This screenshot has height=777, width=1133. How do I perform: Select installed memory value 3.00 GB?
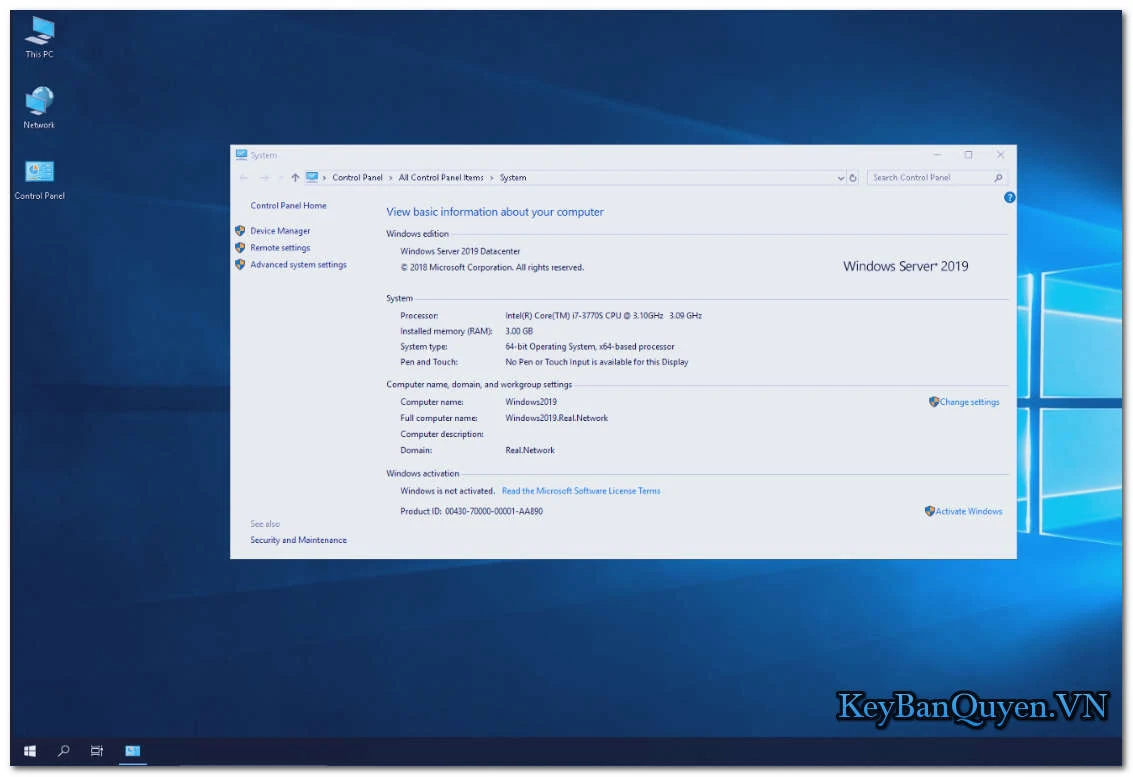pos(519,332)
